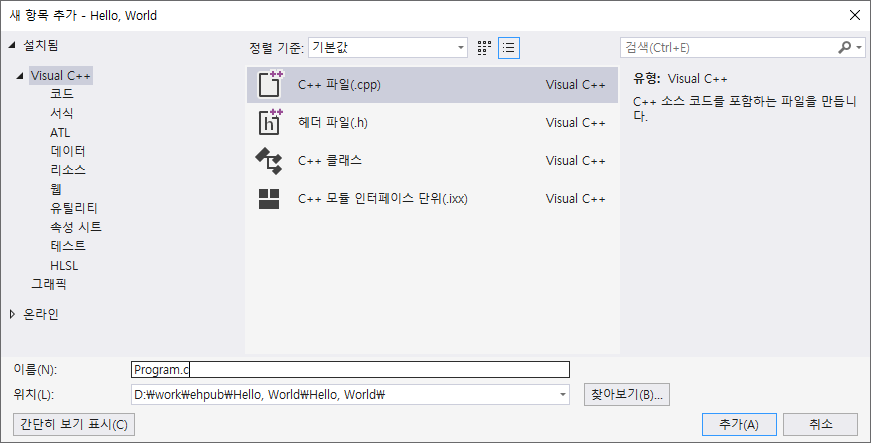Select the 데이터 category

68,151
